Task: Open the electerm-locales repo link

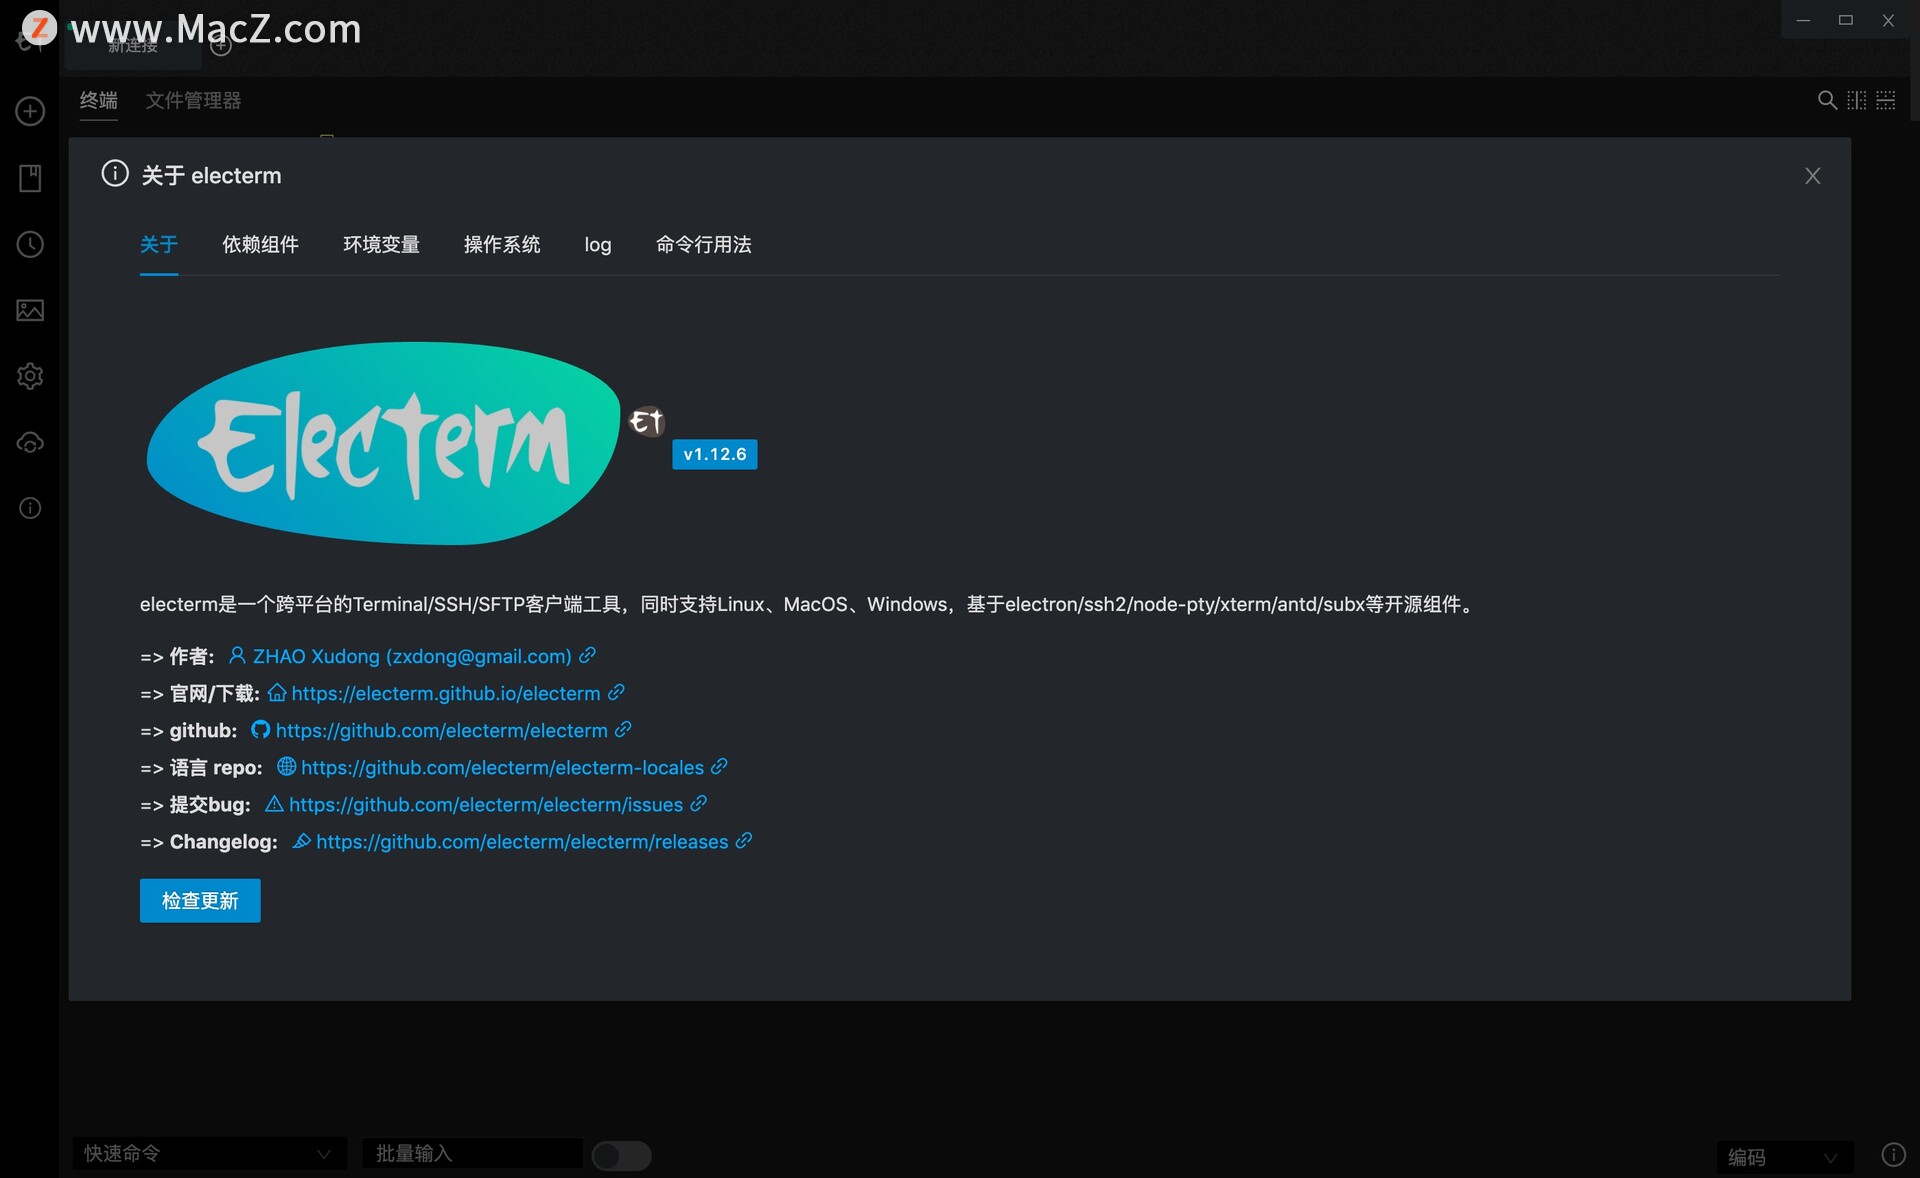Action: pos(503,767)
